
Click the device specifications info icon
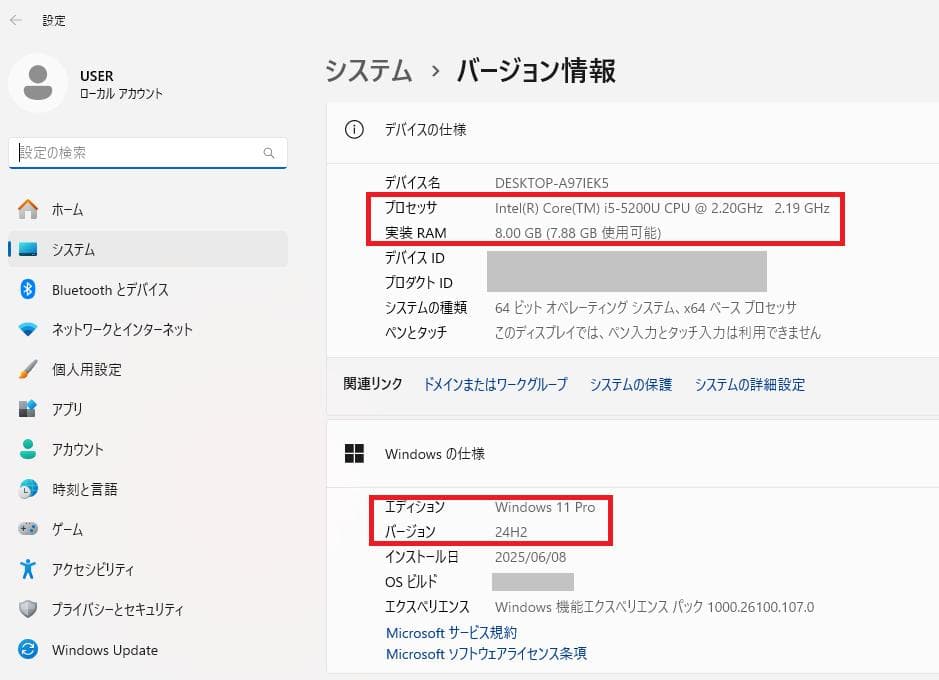pos(355,129)
